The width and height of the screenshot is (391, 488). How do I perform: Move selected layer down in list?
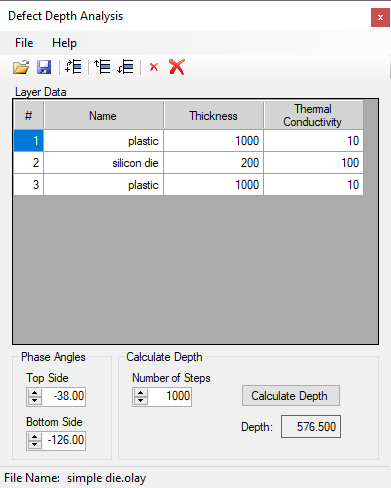(x=125, y=67)
